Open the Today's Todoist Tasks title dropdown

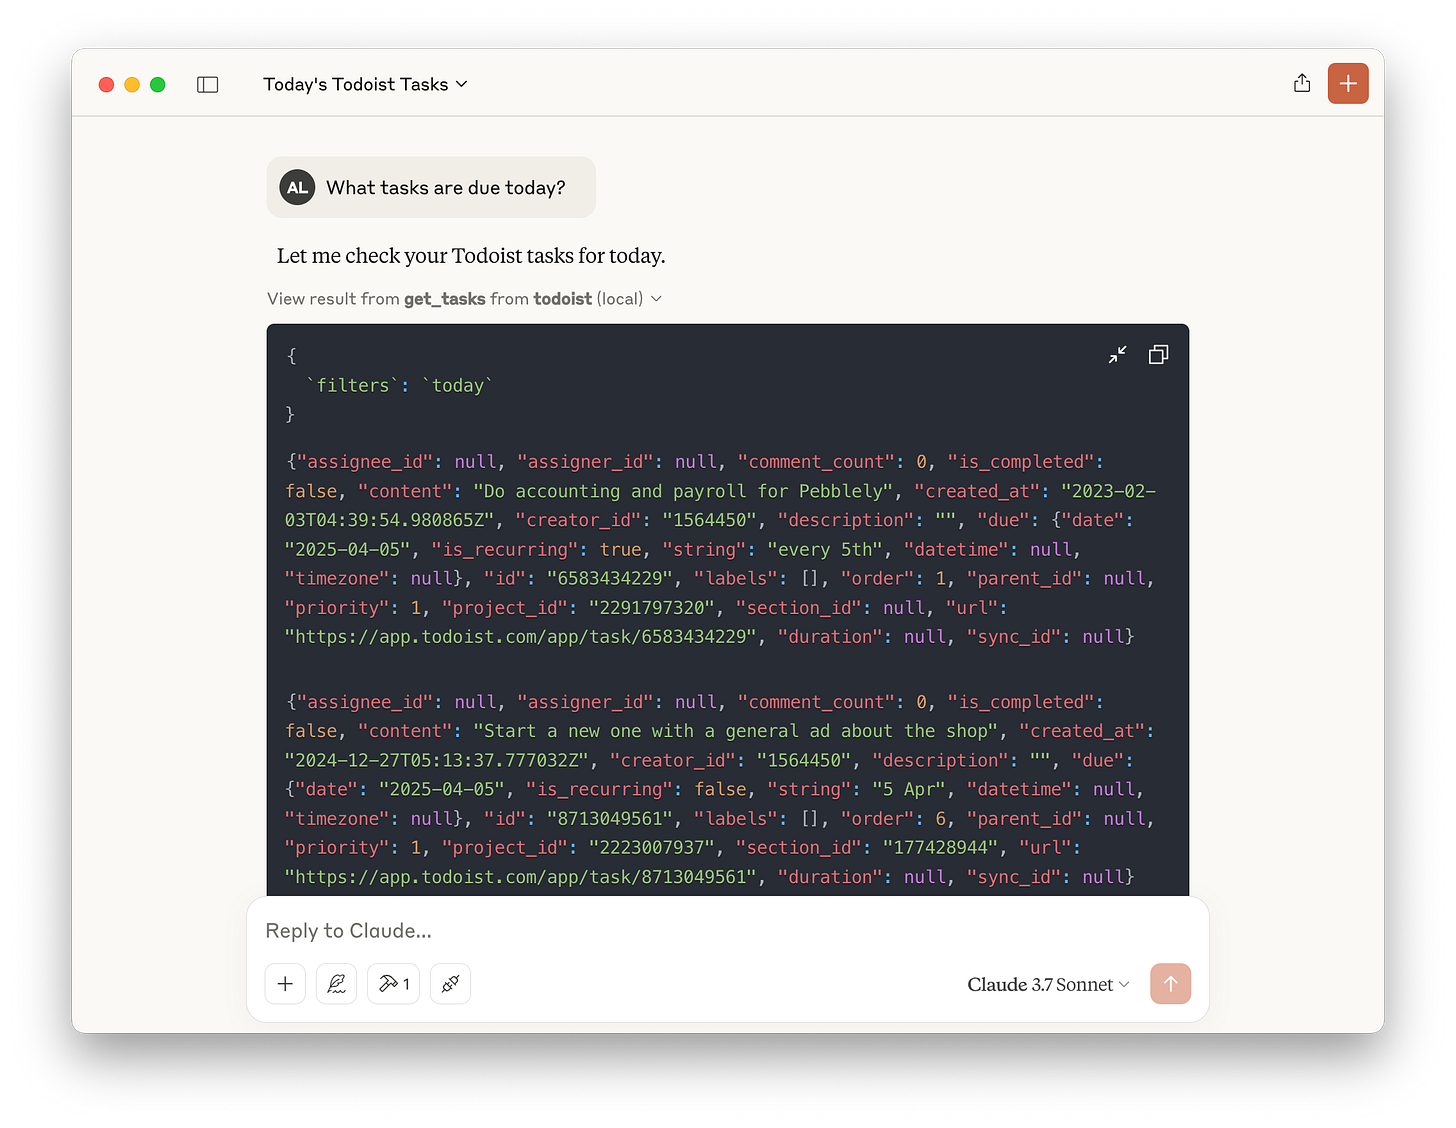365,85
